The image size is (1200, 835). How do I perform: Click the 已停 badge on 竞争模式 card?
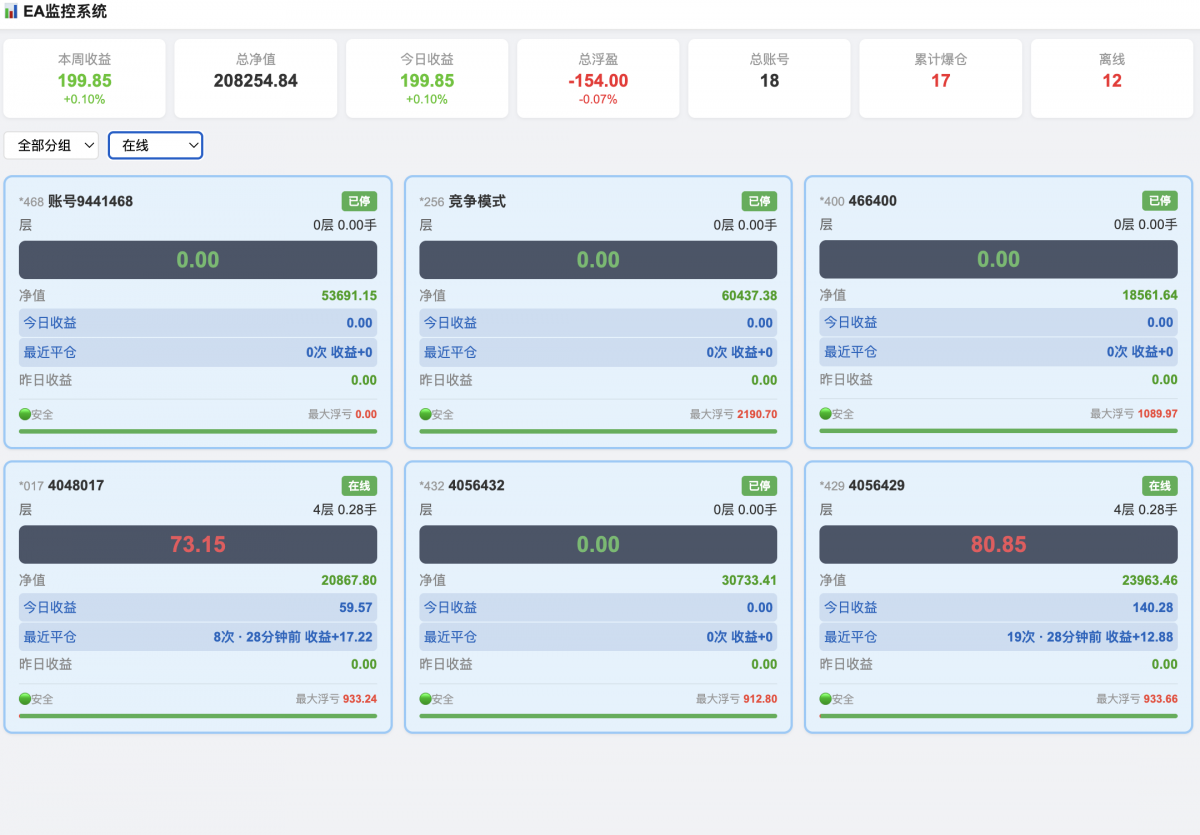pyautogui.click(x=759, y=201)
